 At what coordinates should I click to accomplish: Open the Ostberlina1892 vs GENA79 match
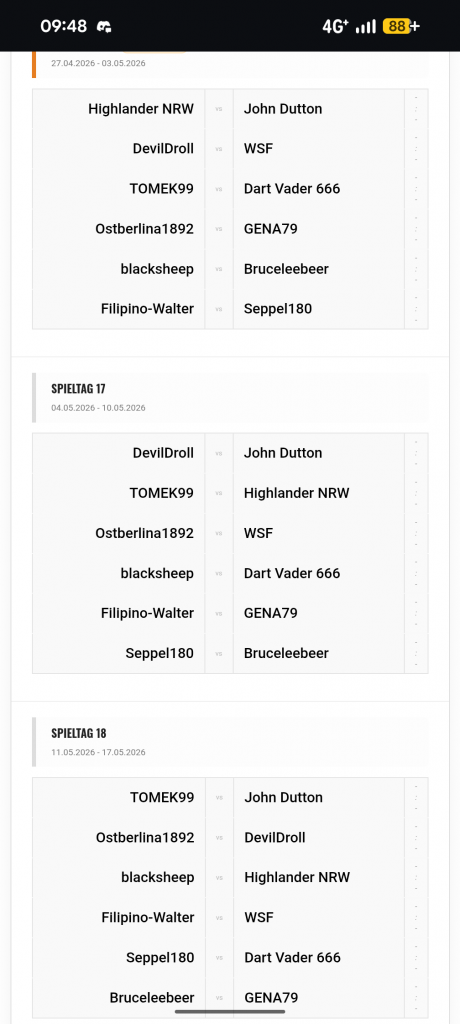(x=230, y=229)
